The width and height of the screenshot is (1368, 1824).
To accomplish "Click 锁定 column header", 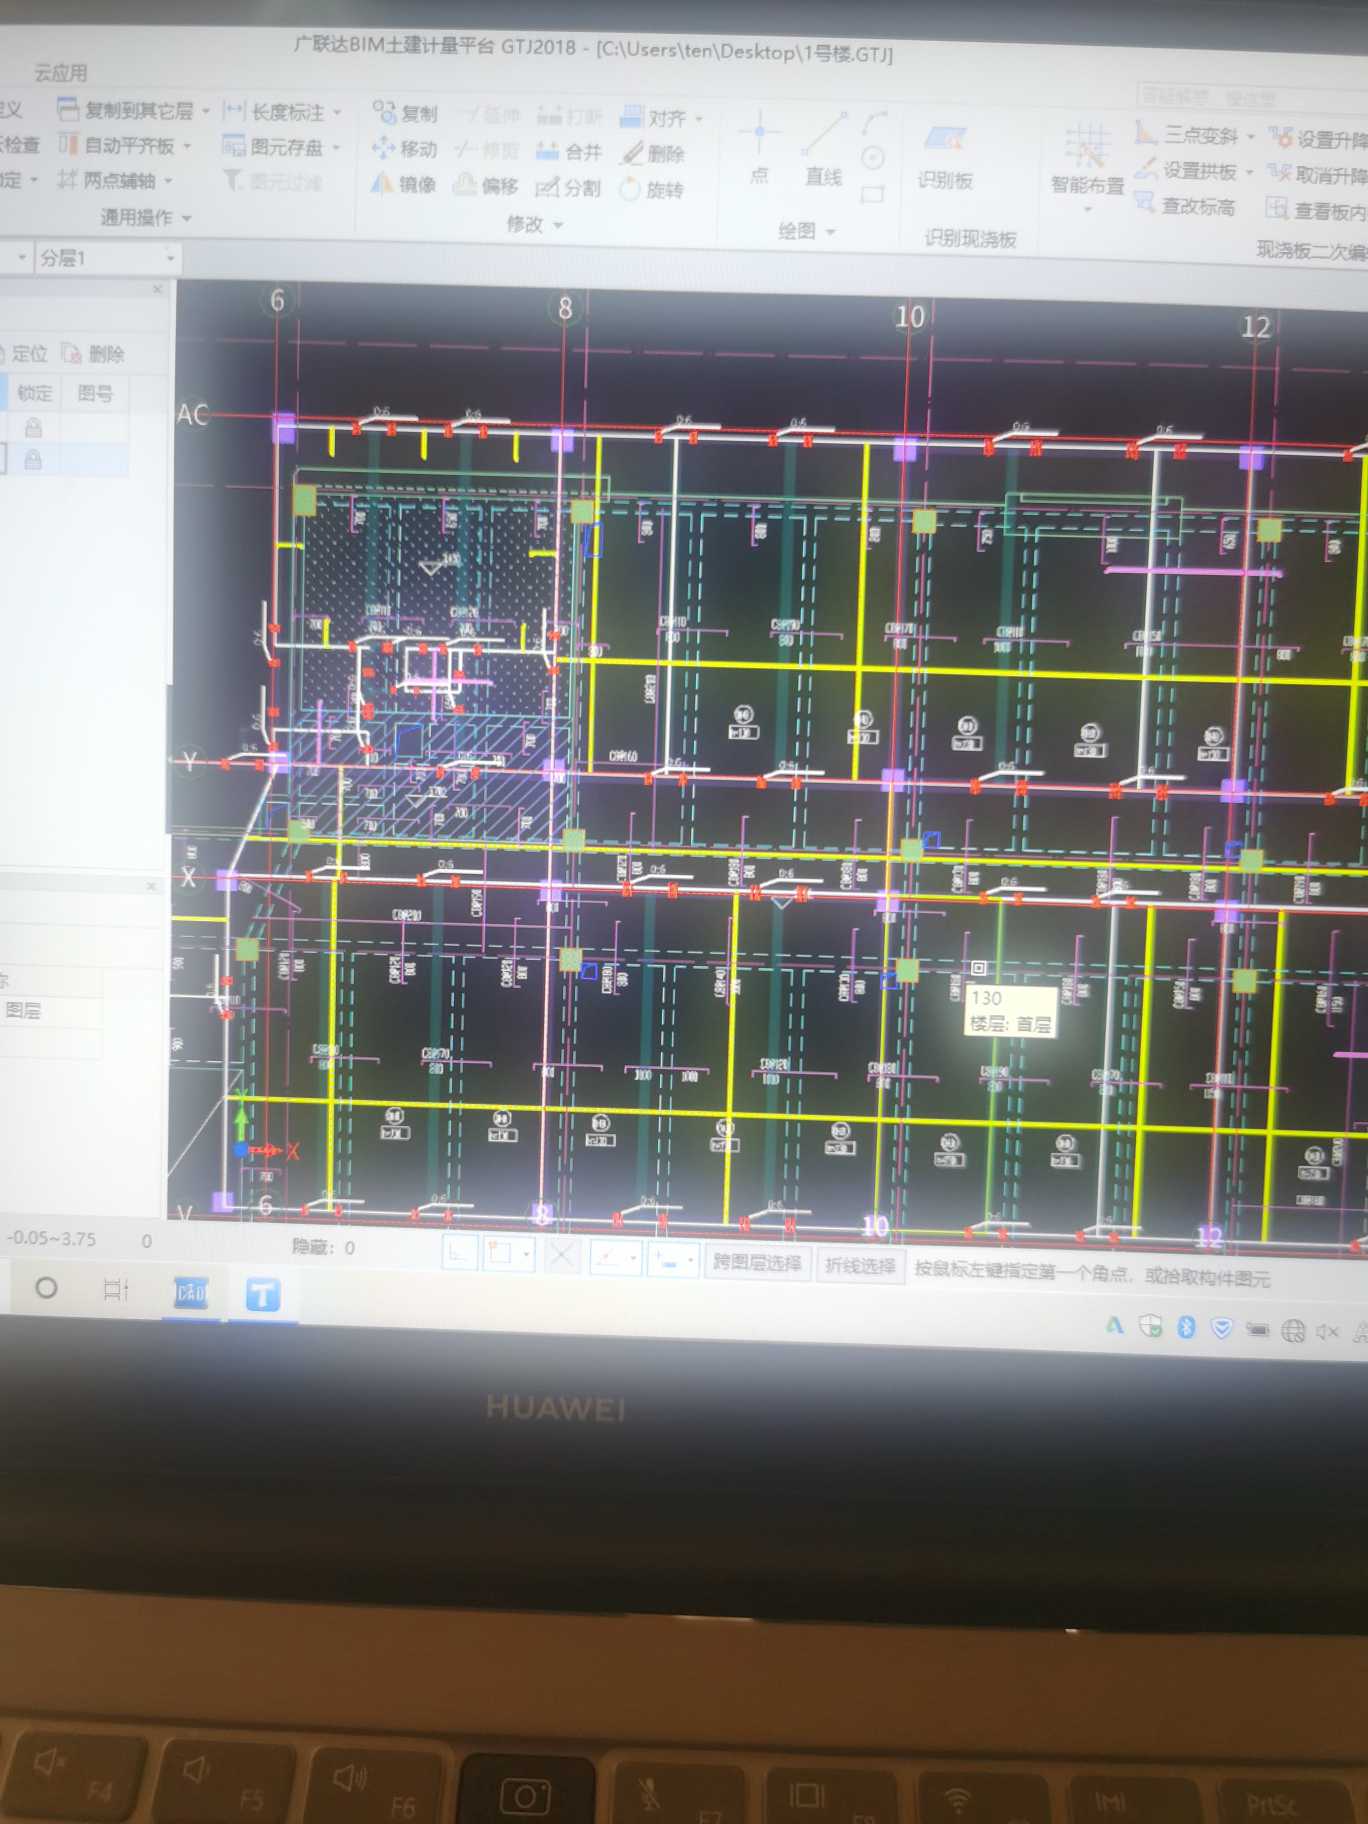I will pyautogui.click(x=35, y=393).
